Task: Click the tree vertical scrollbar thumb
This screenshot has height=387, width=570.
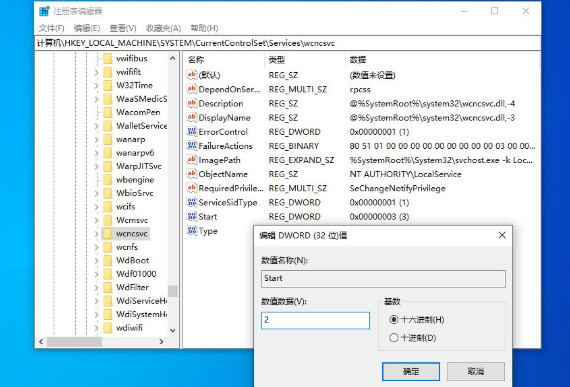Action: (x=173, y=291)
